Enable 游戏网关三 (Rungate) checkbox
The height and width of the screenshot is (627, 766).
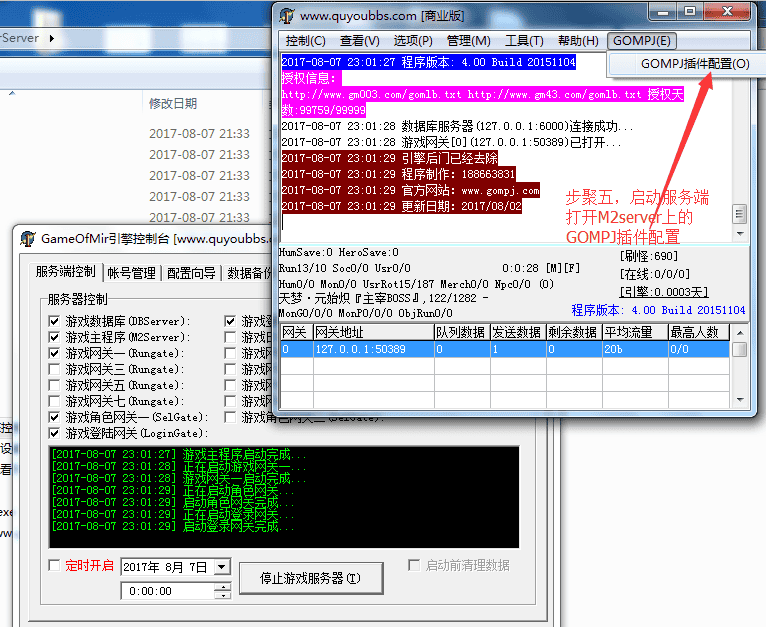click(54, 369)
